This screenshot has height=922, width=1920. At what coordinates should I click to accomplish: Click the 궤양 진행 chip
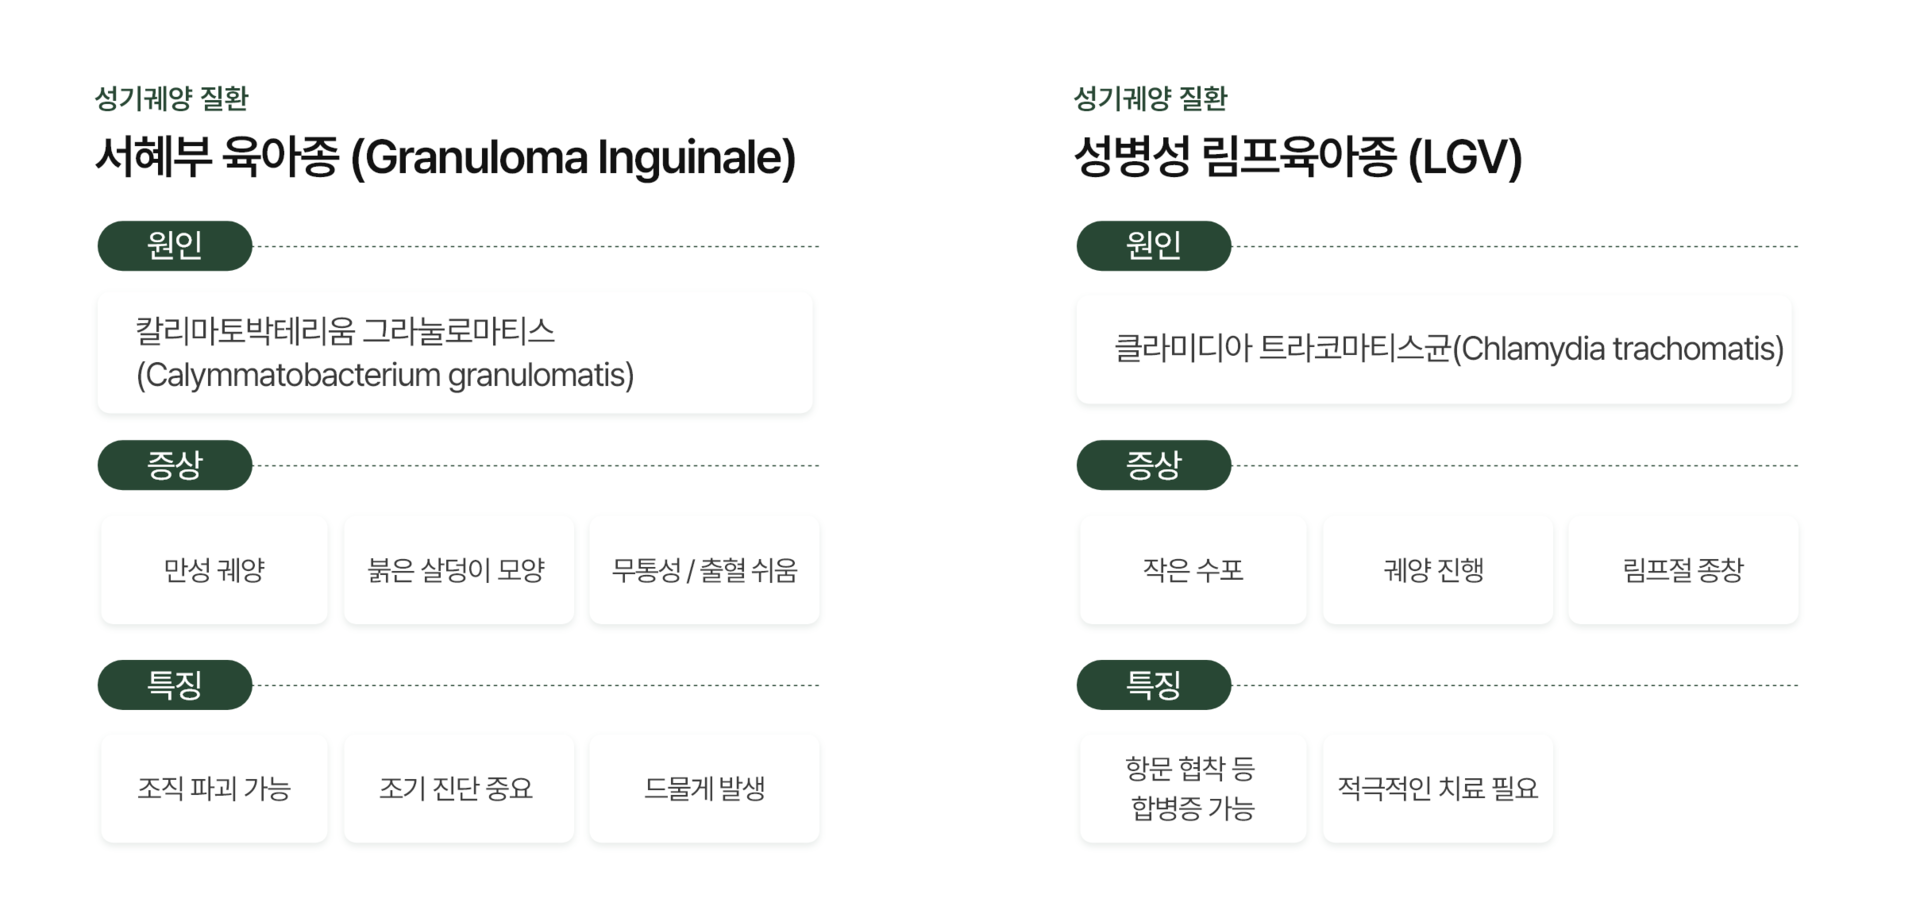(x=1437, y=570)
